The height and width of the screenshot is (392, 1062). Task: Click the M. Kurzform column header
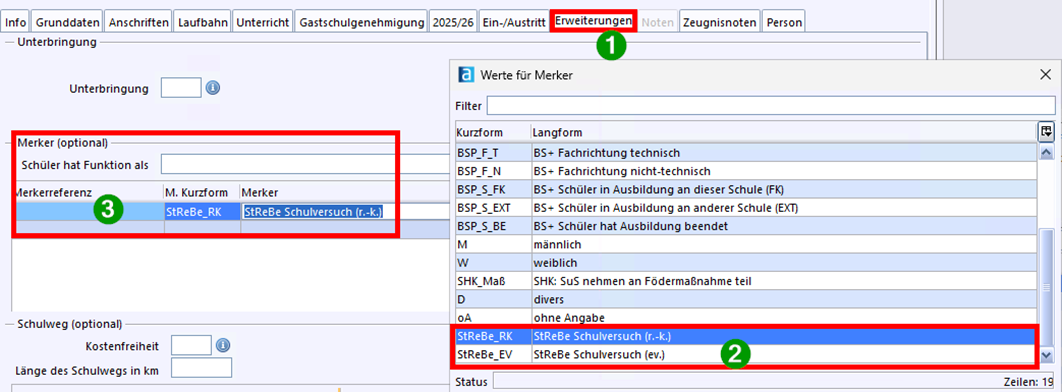point(202,192)
